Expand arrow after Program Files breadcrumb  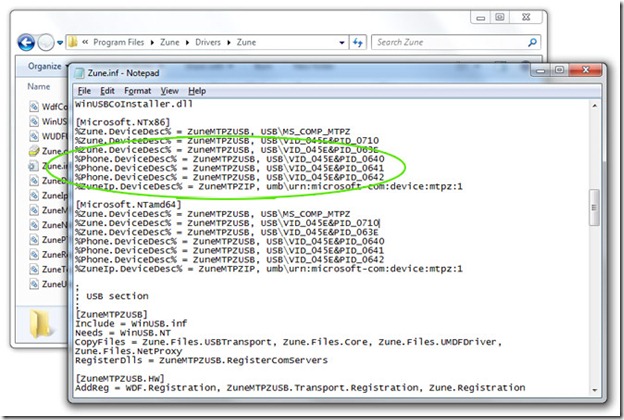click(x=152, y=43)
